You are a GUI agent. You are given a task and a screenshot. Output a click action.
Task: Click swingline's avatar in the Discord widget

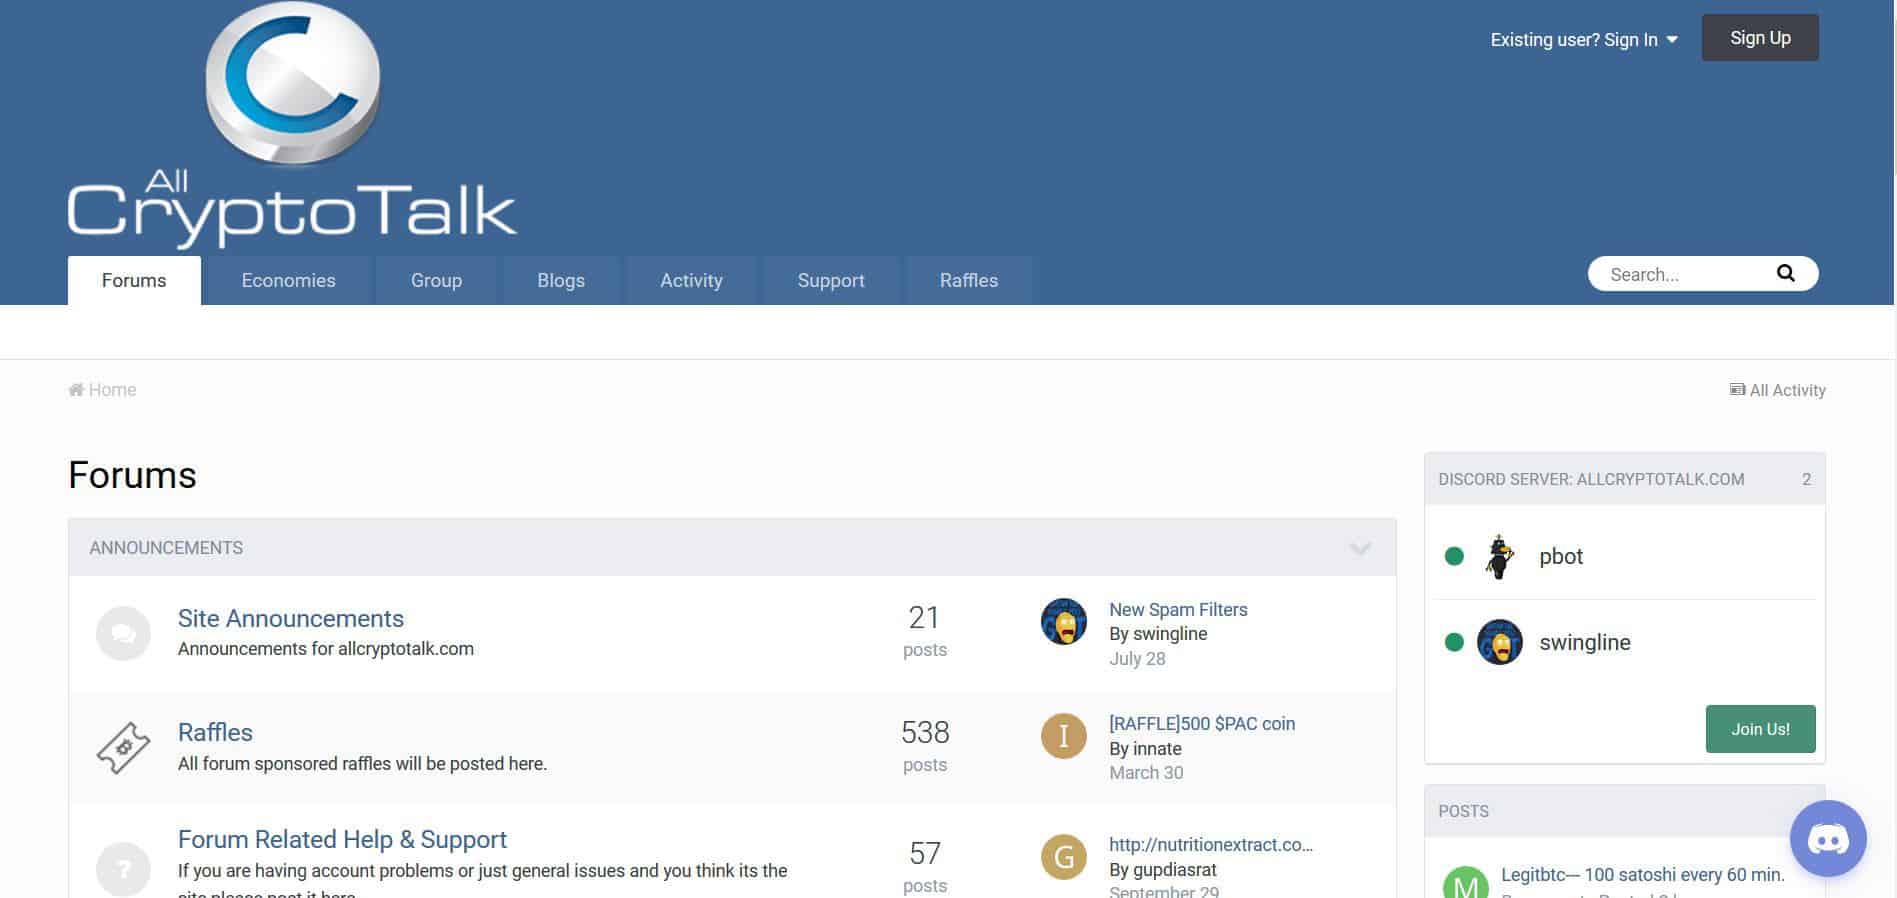point(1499,642)
